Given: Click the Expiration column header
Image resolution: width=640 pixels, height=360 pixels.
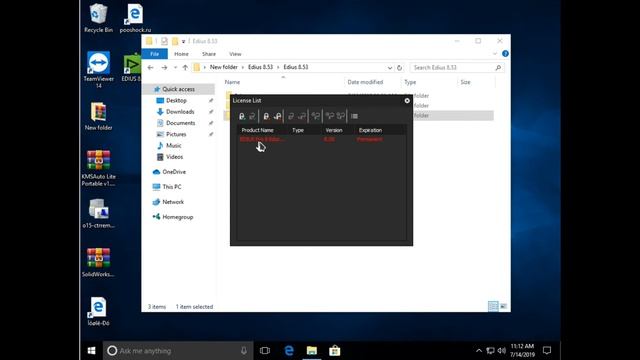Looking at the screenshot, I should 370,130.
